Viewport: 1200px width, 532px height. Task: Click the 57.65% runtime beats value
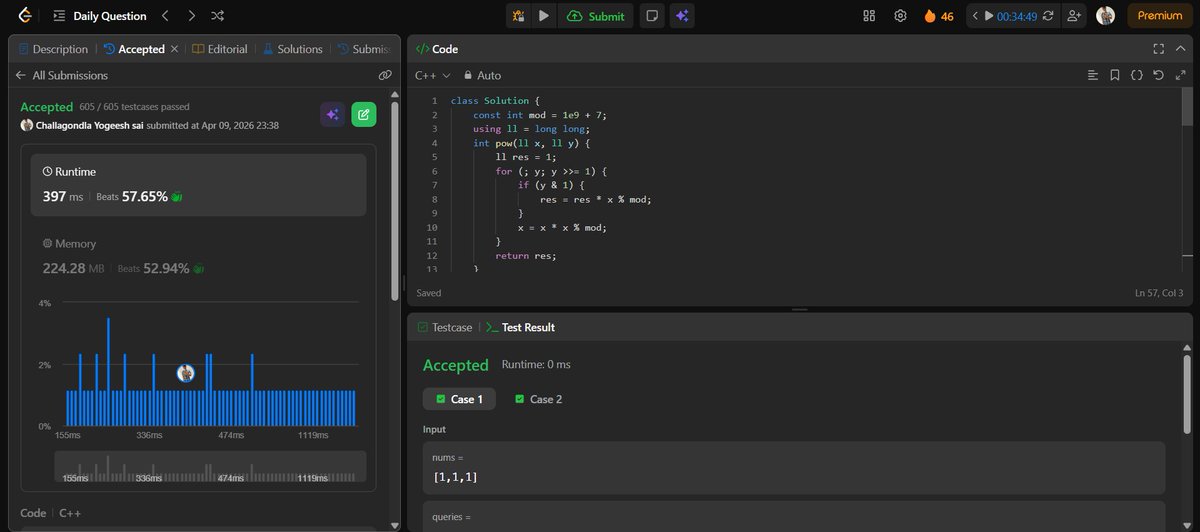point(145,197)
